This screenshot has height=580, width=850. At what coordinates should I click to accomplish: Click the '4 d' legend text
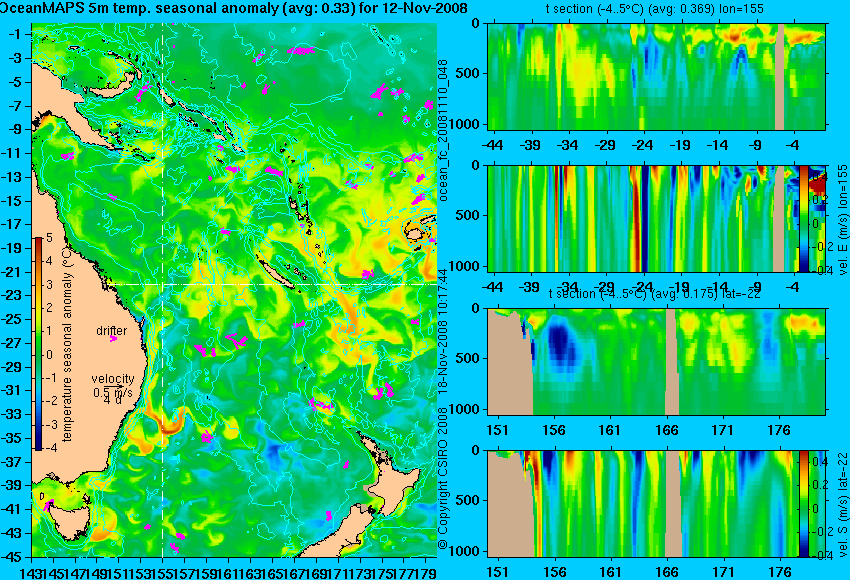pyautogui.click(x=113, y=401)
